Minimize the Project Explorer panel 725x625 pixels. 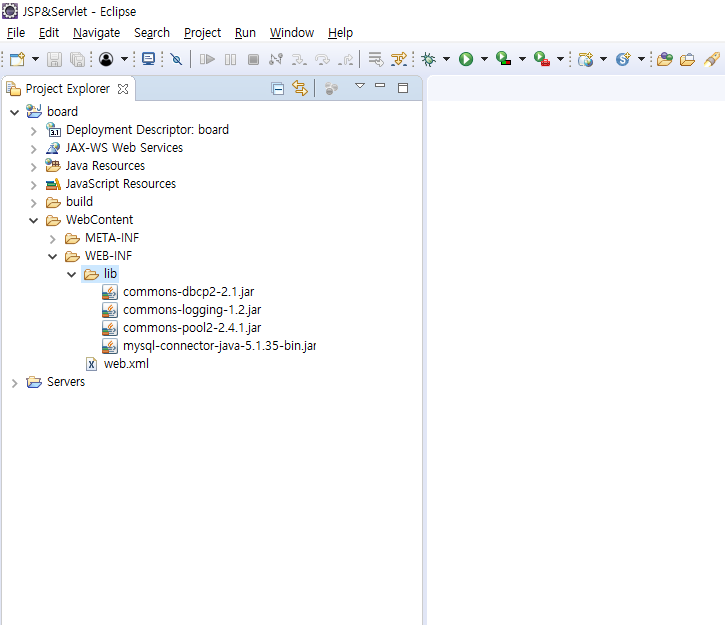click(x=380, y=86)
